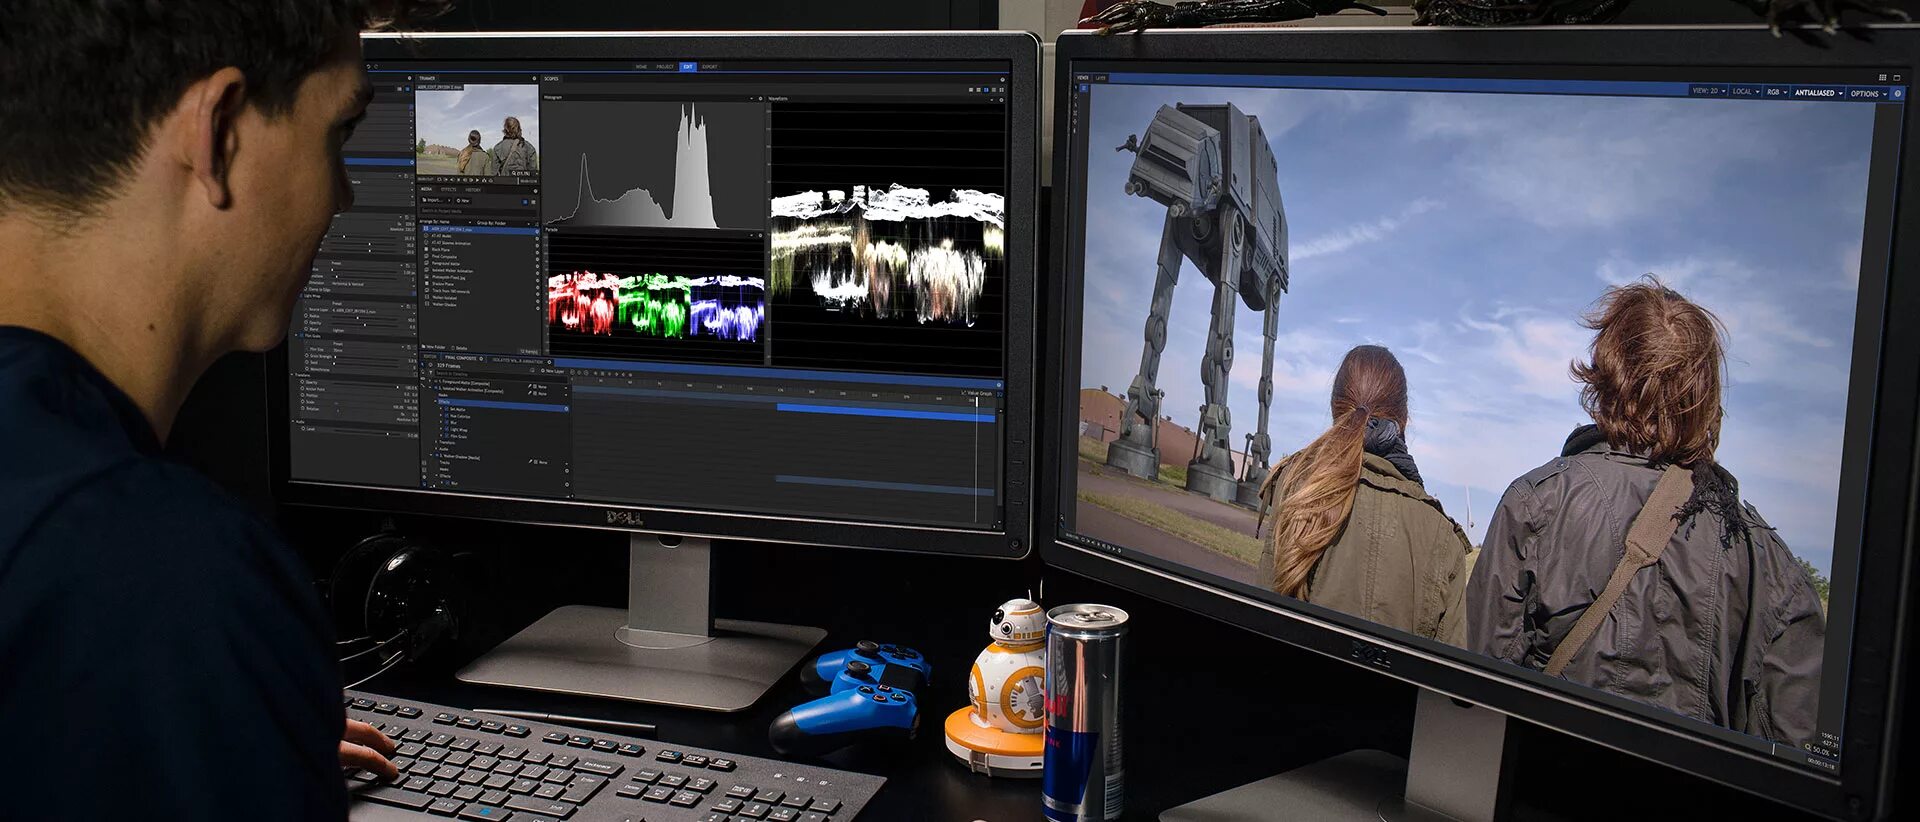1920x822 pixels.
Task: Click the timeline playhead marker
Action: [x=977, y=401]
